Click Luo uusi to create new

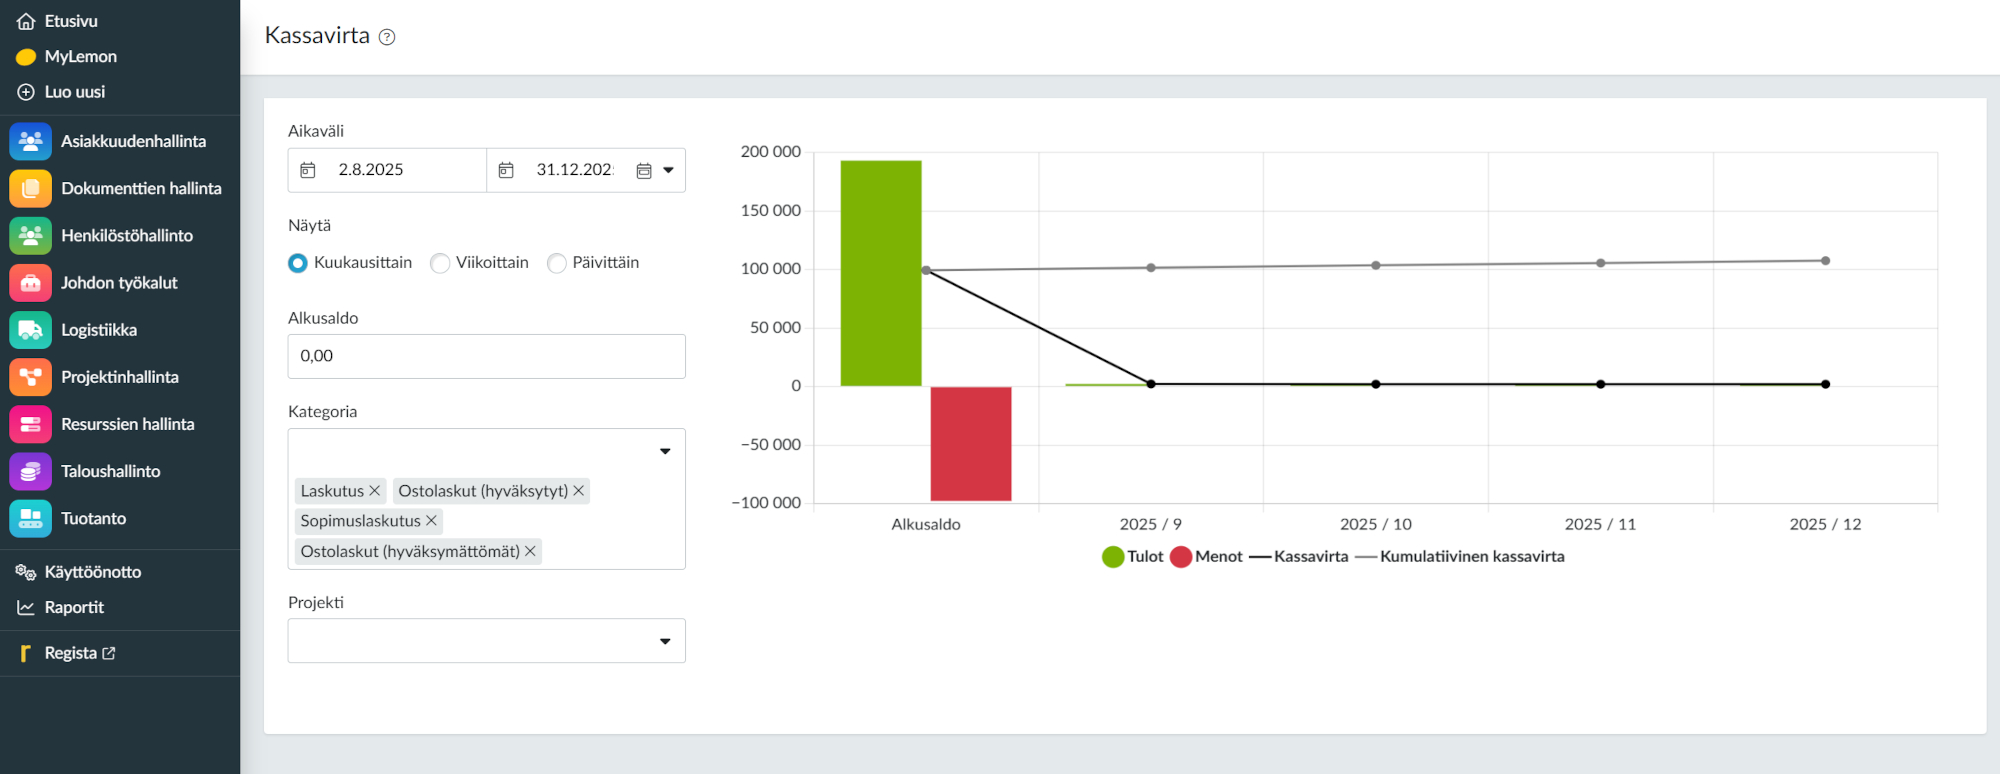[74, 92]
